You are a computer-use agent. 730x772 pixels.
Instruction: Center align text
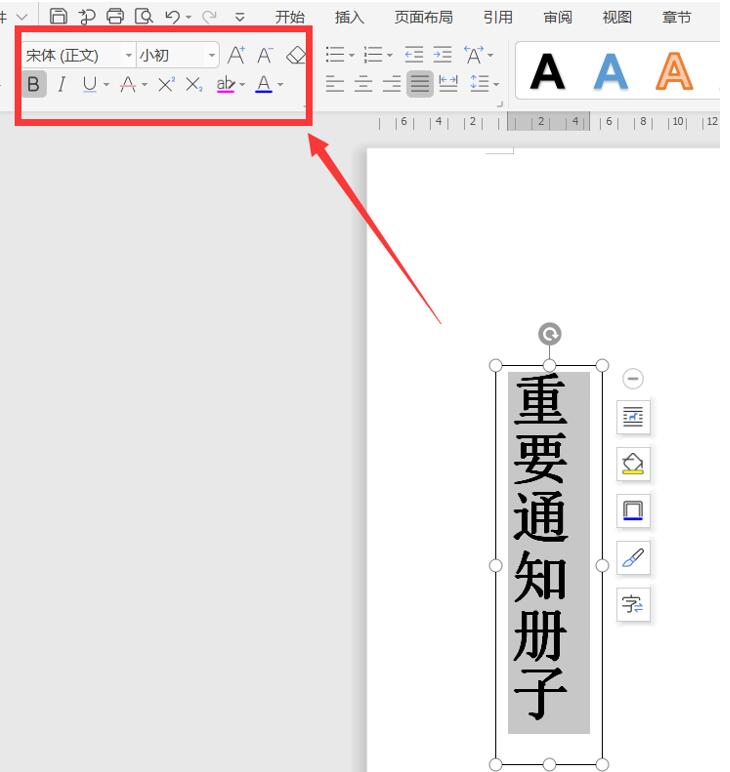pos(363,84)
